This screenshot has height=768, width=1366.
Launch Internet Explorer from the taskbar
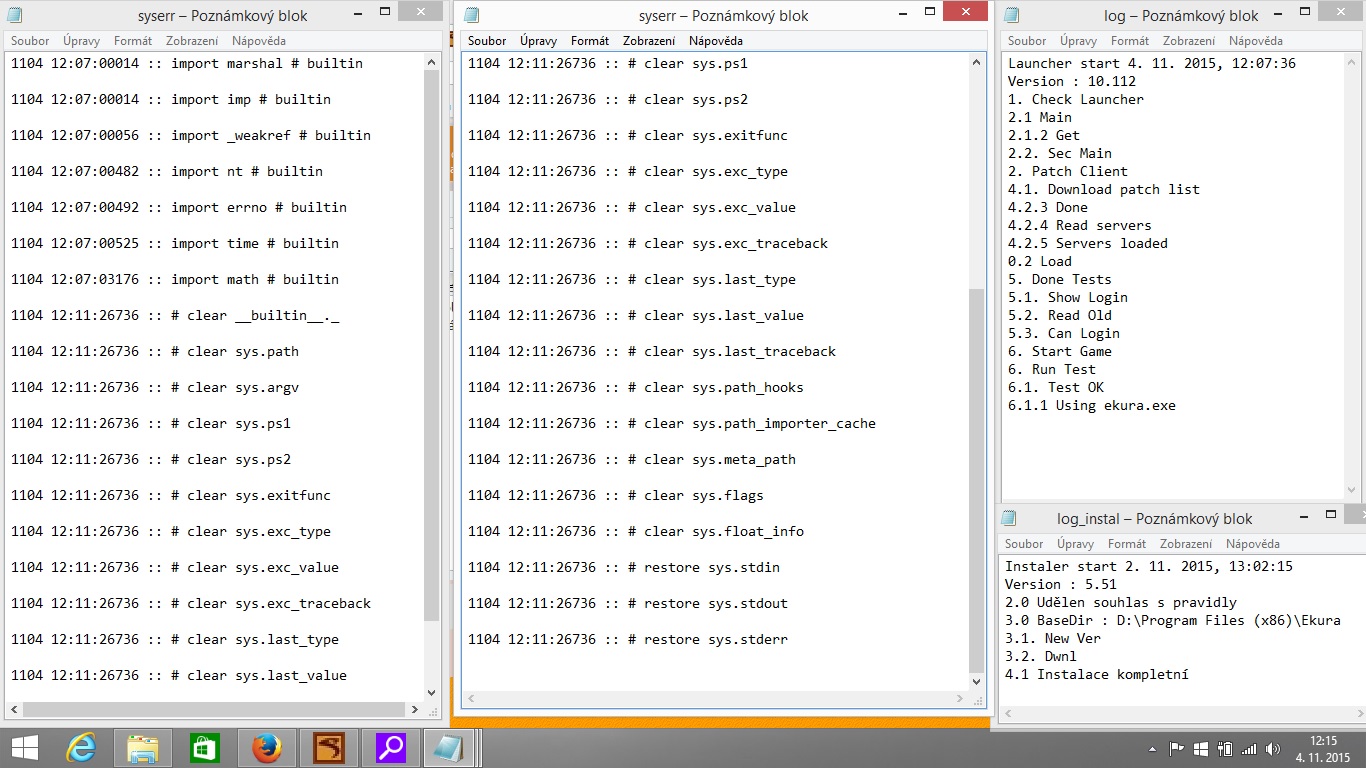click(x=80, y=747)
